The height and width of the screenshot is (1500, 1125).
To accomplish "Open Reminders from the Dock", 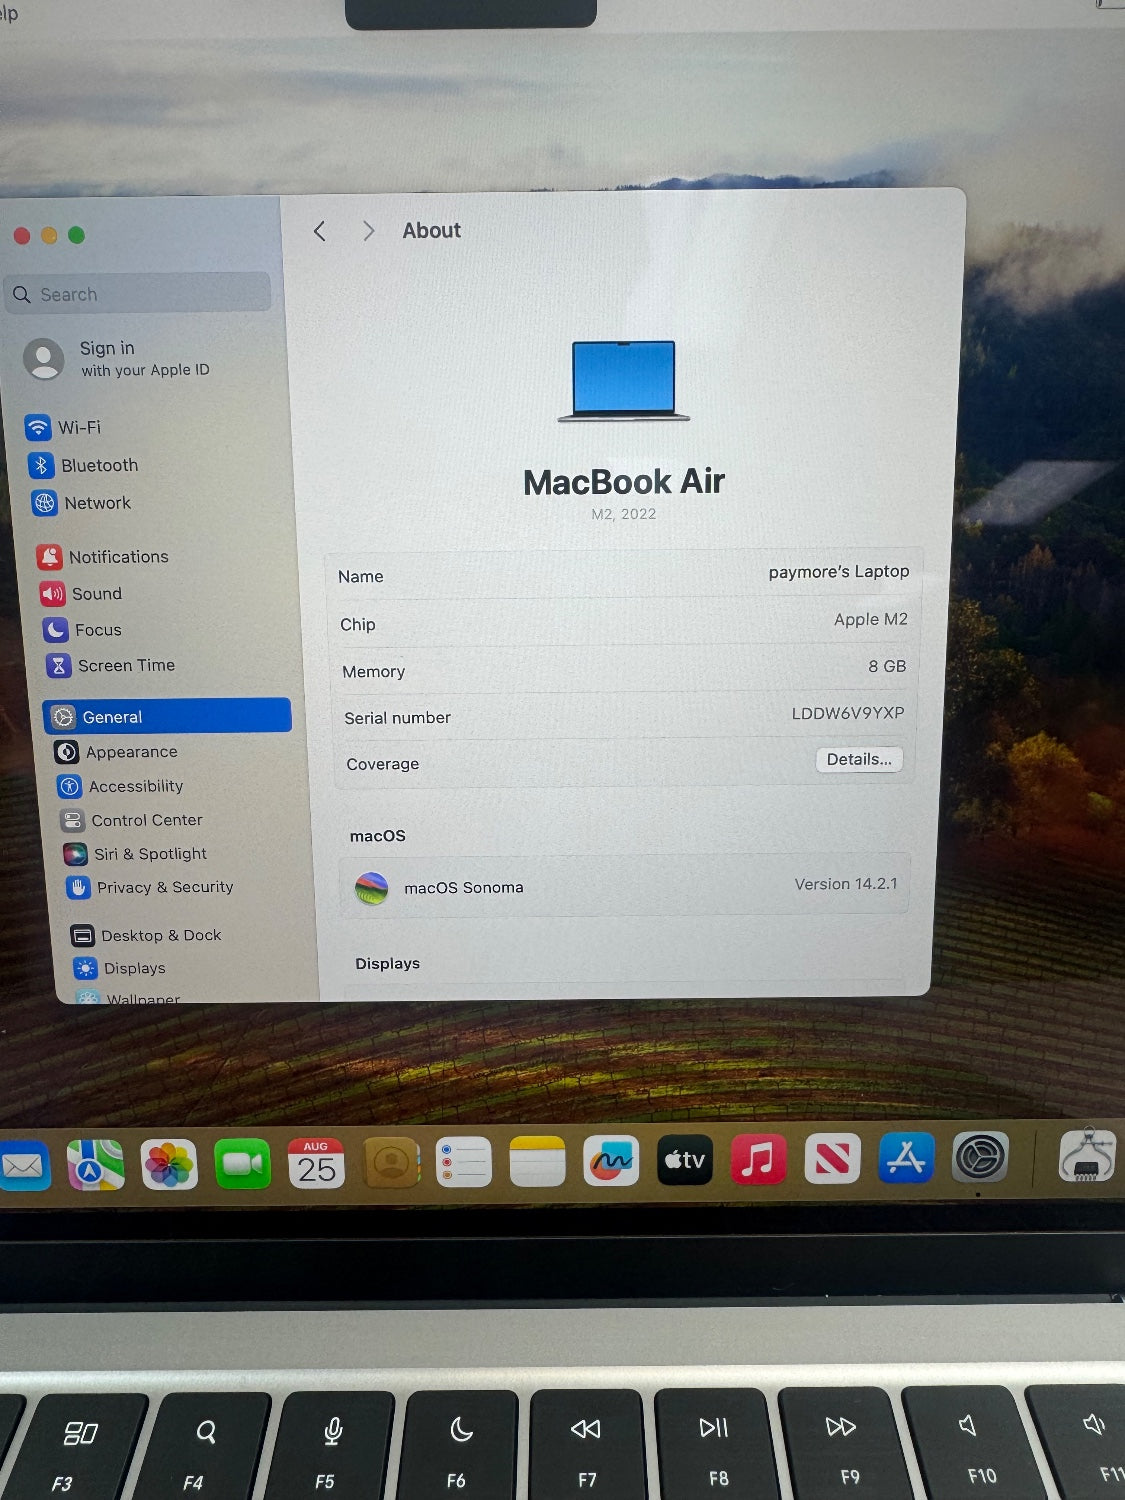I will (464, 1163).
